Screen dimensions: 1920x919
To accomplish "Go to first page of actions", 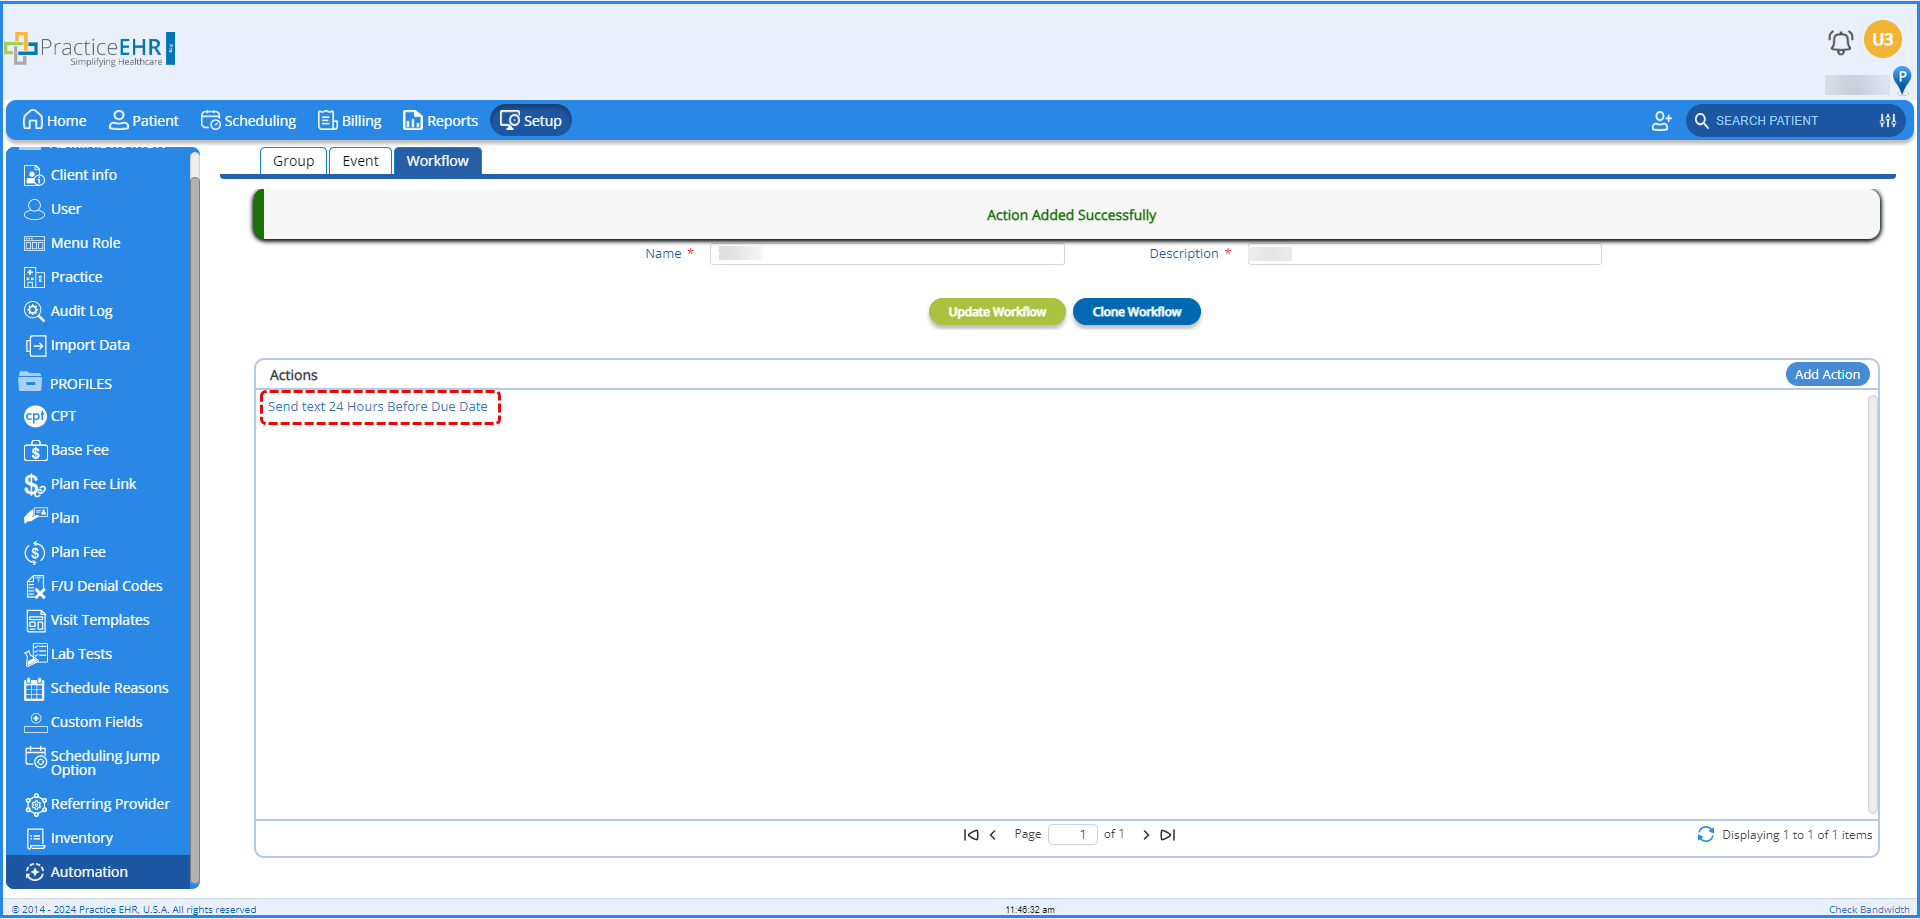I will click(x=970, y=835).
